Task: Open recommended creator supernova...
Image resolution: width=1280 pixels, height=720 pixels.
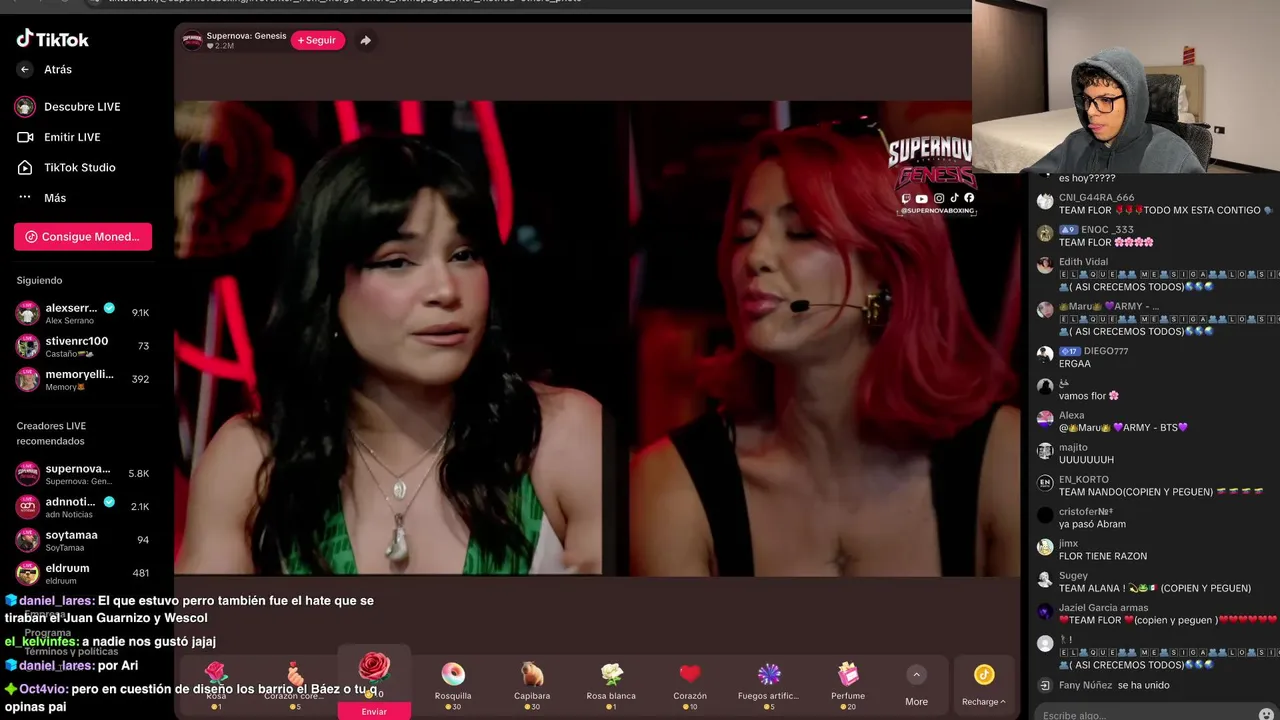Action: point(83,473)
